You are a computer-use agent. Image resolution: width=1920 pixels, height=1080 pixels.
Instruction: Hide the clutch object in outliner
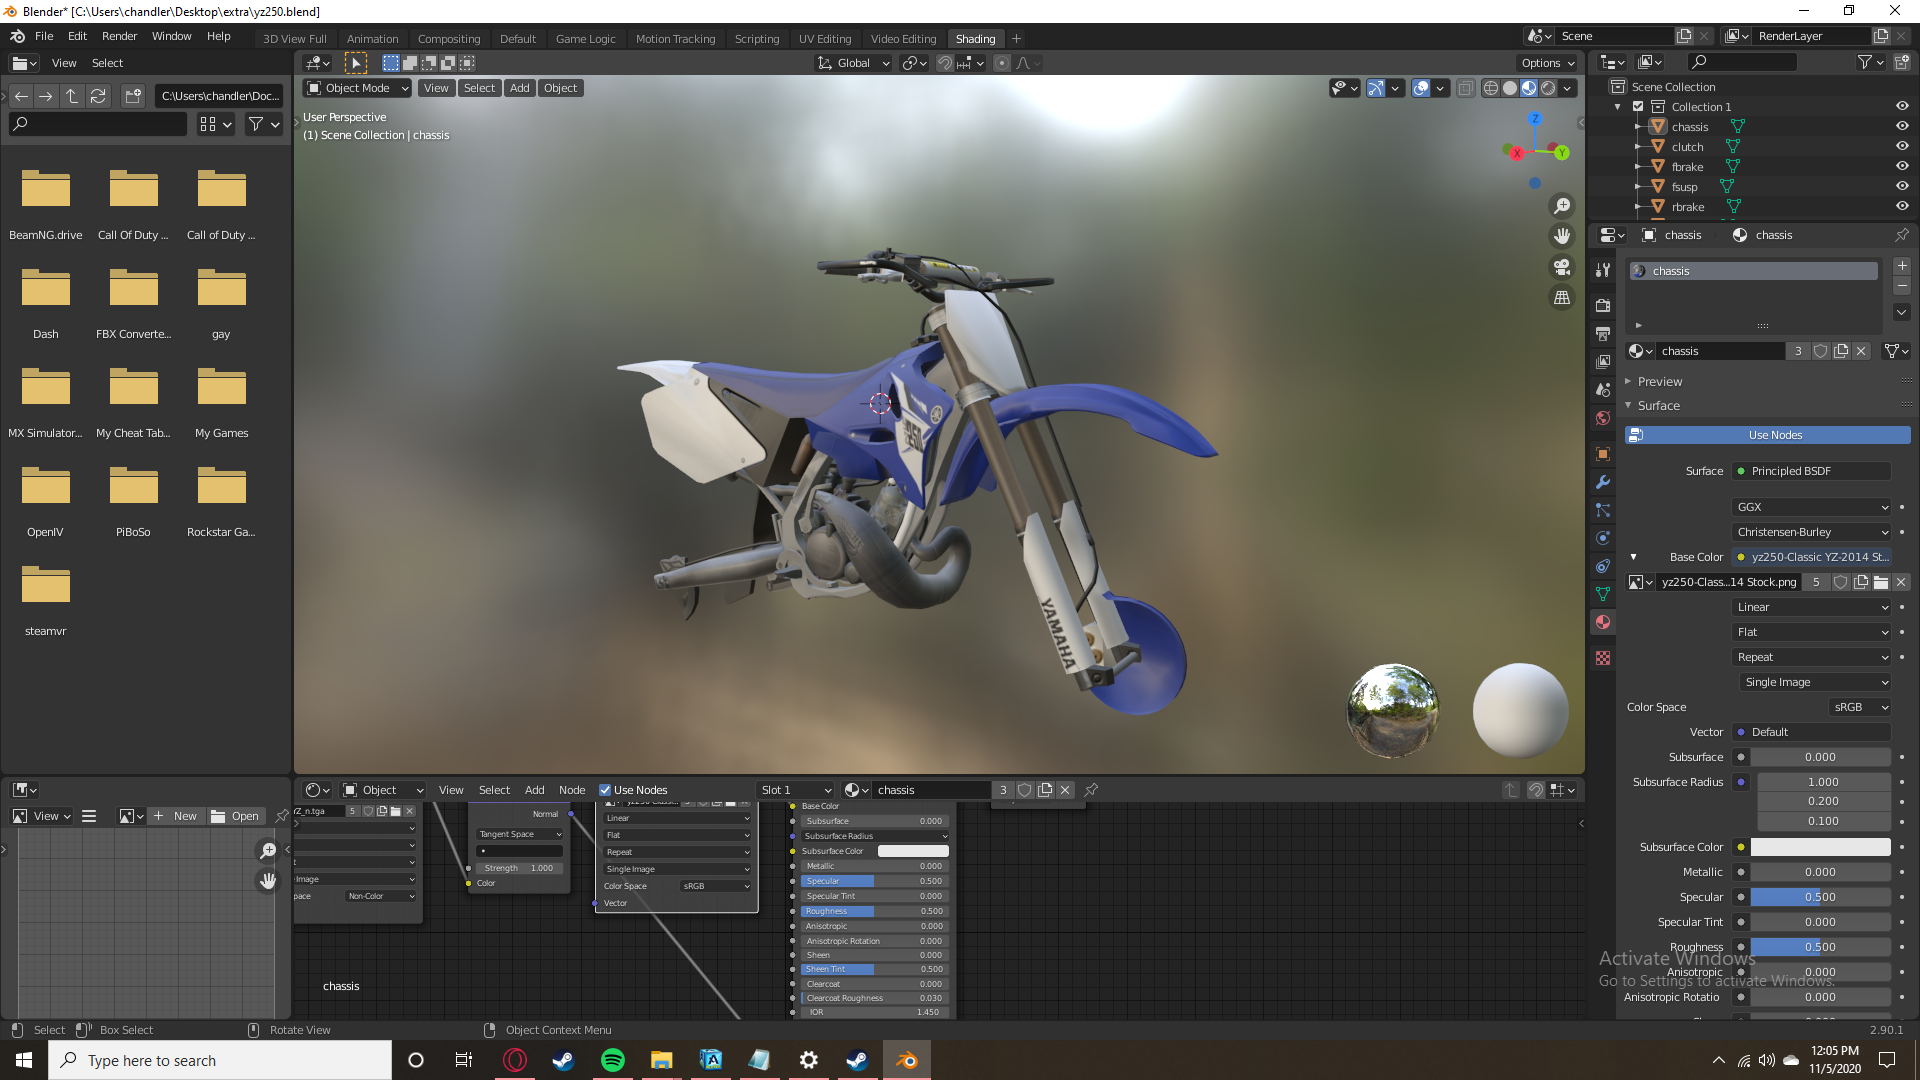click(1902, 146)
